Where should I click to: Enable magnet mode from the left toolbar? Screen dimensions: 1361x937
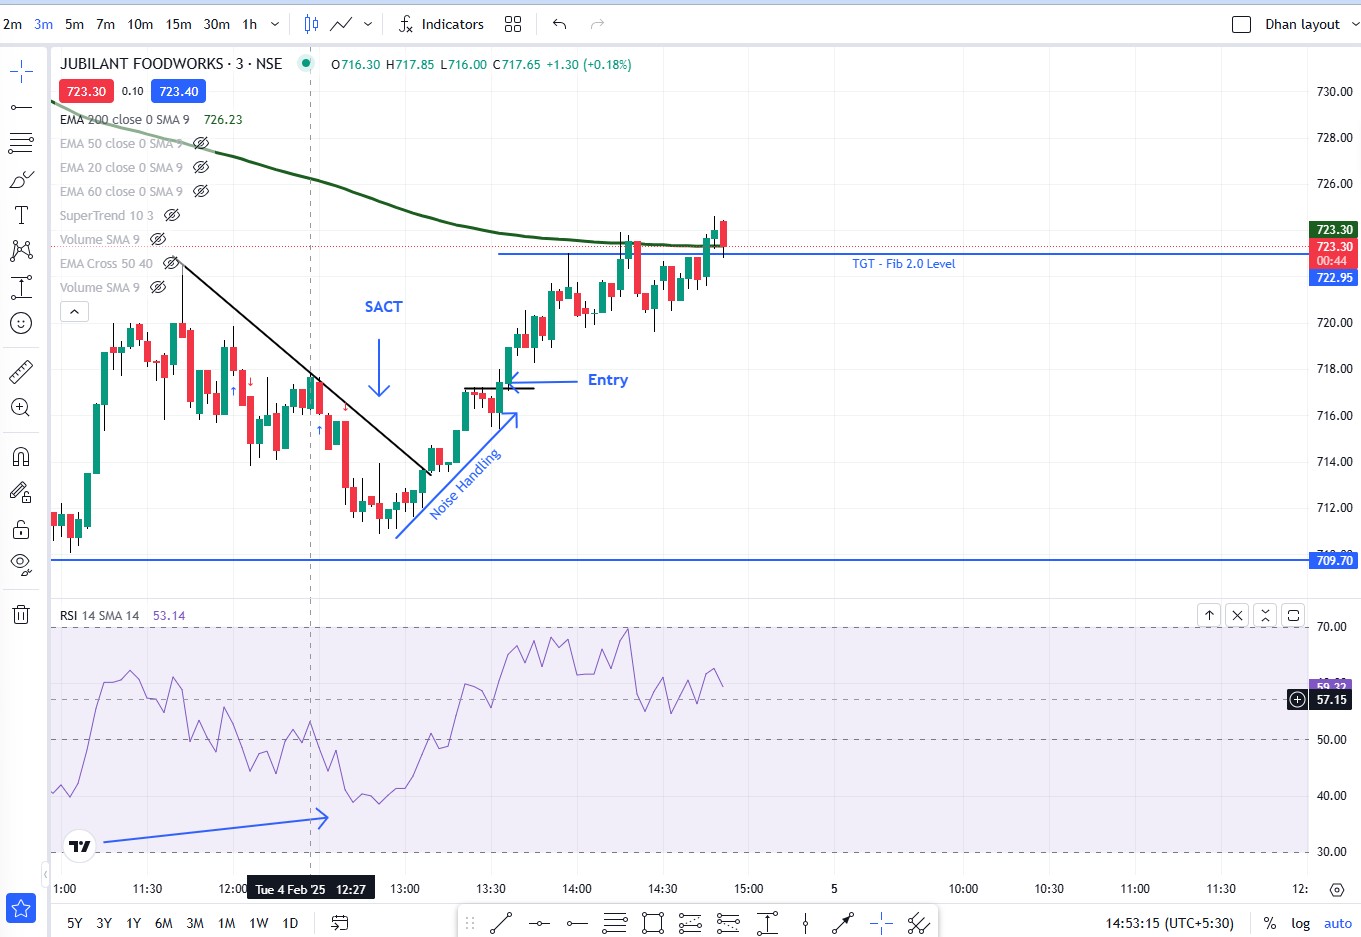[x=20, y=456]
